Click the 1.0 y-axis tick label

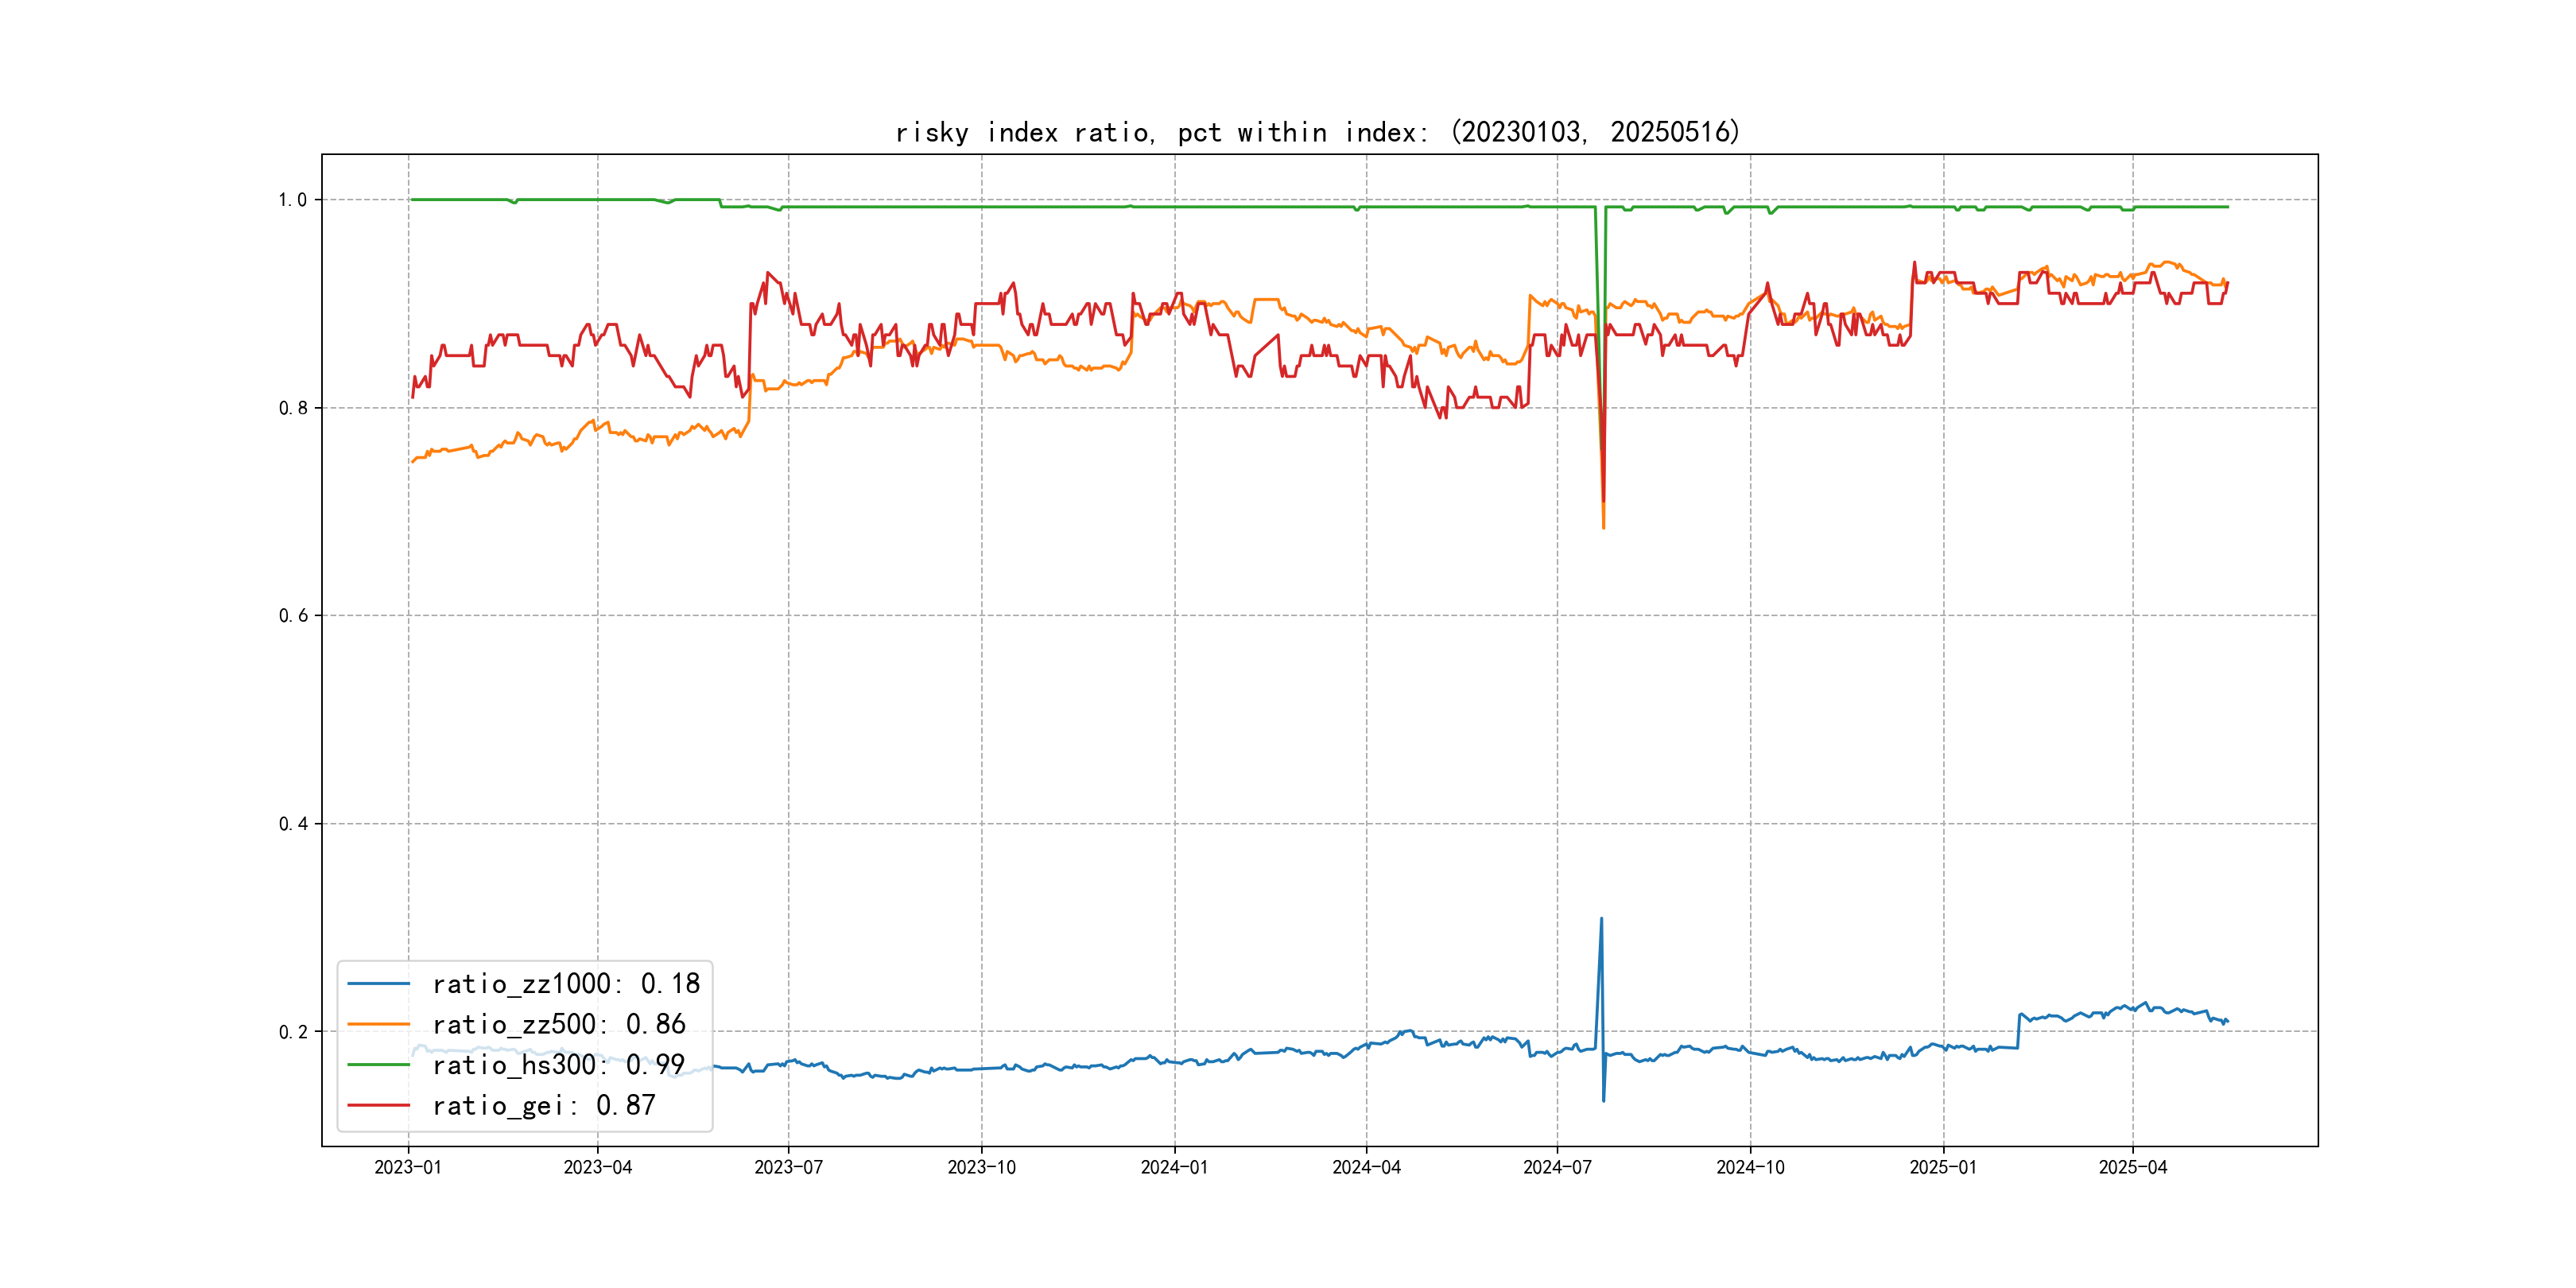click(x=292, y=200)
